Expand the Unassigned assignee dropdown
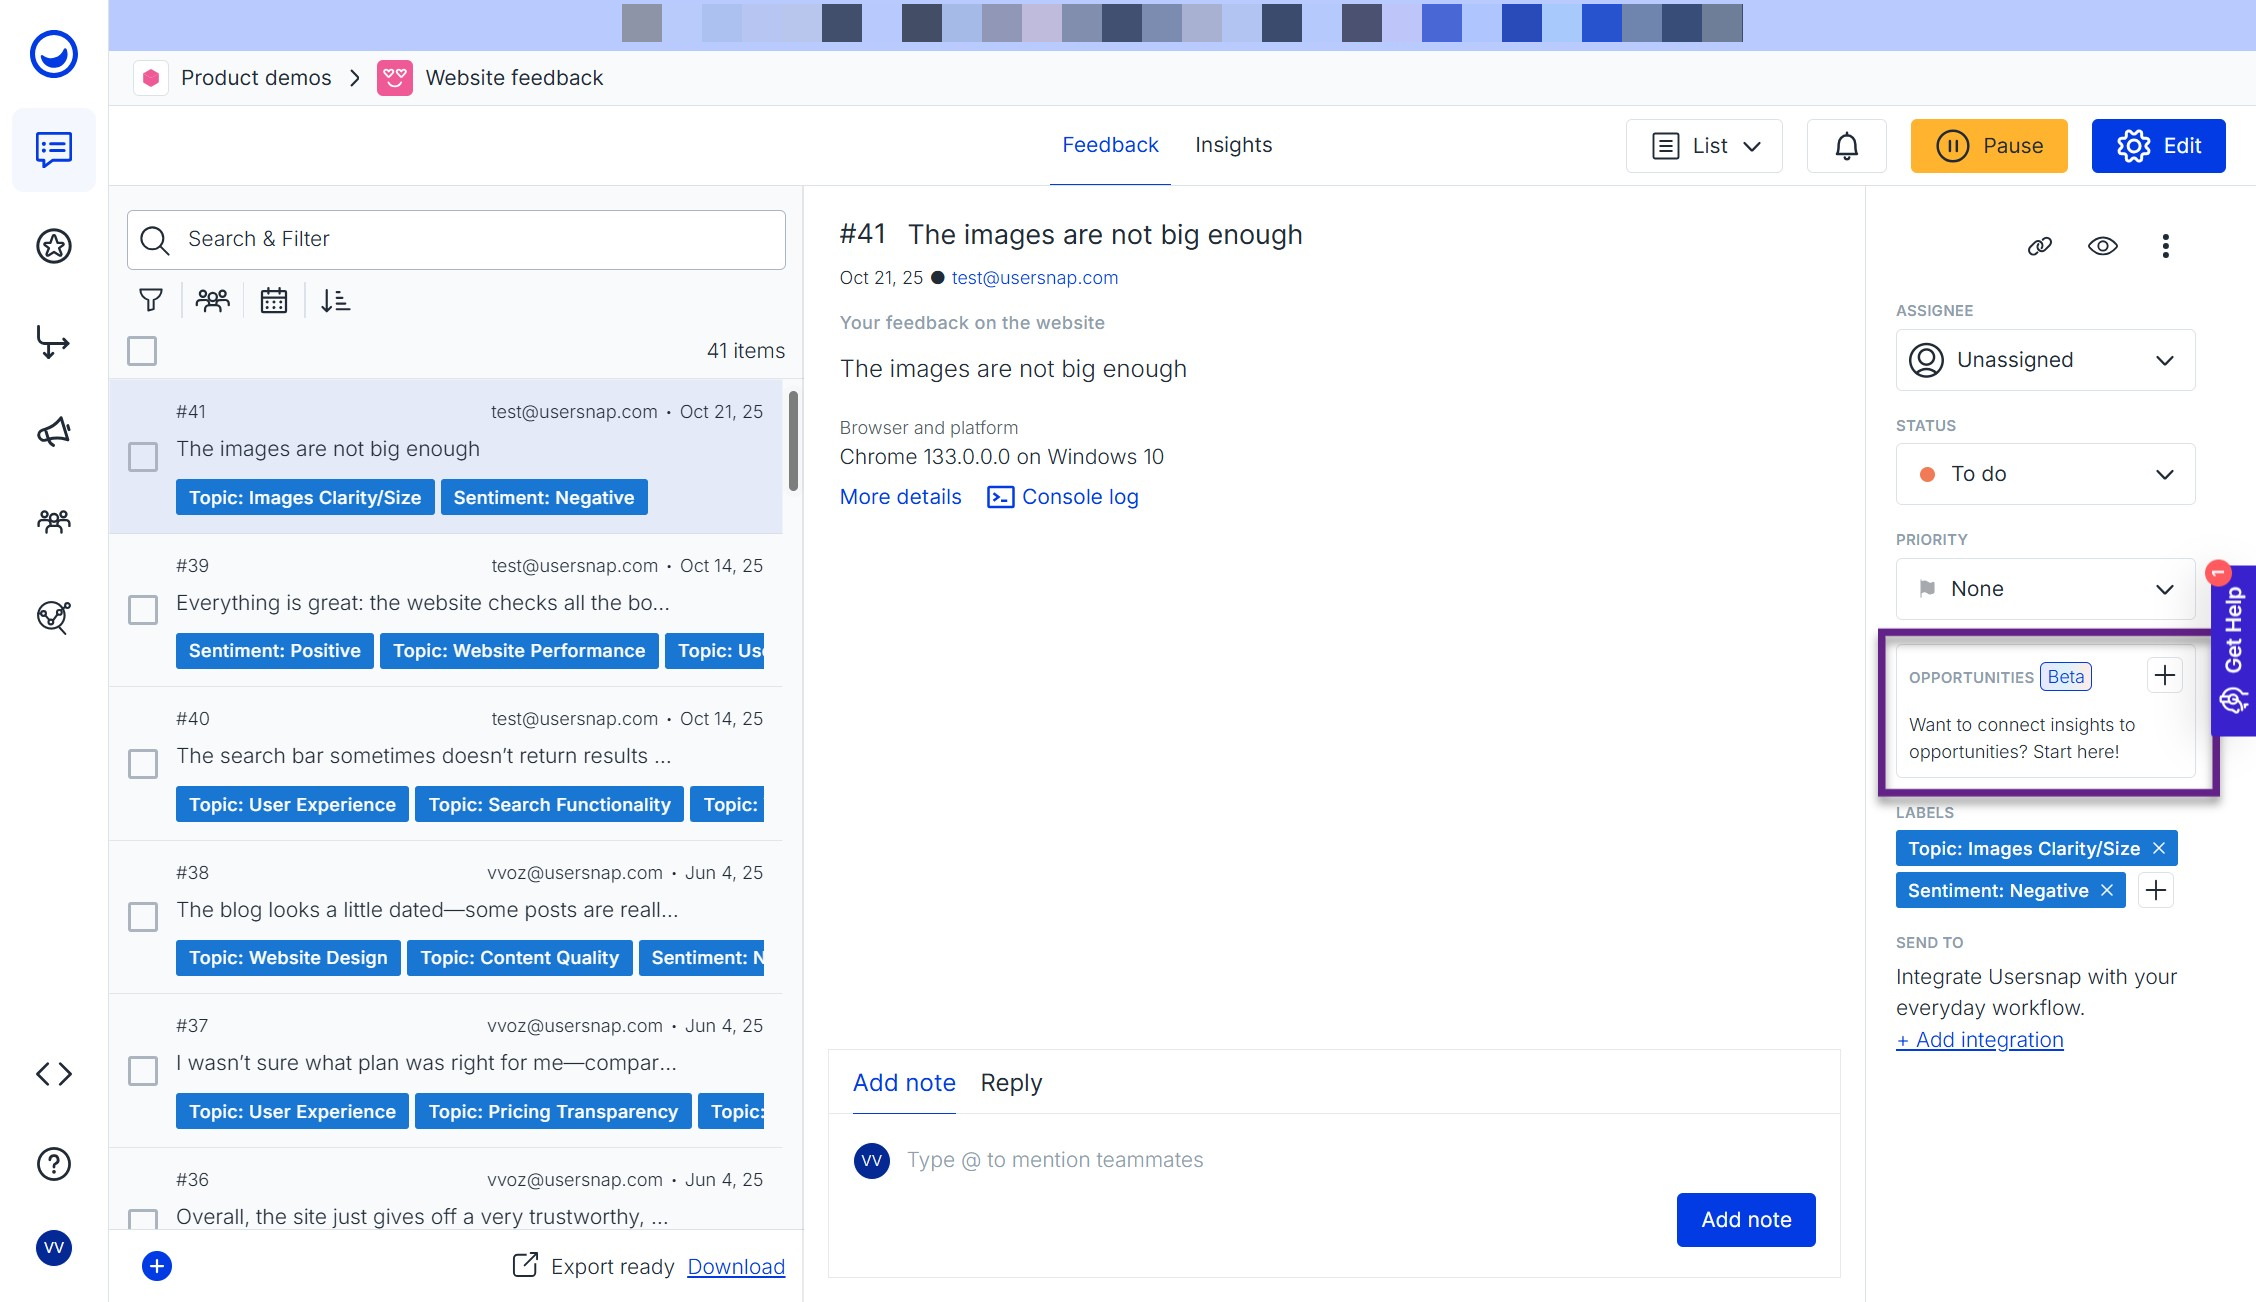Screen dimensions: 2256x1302 2045,360
